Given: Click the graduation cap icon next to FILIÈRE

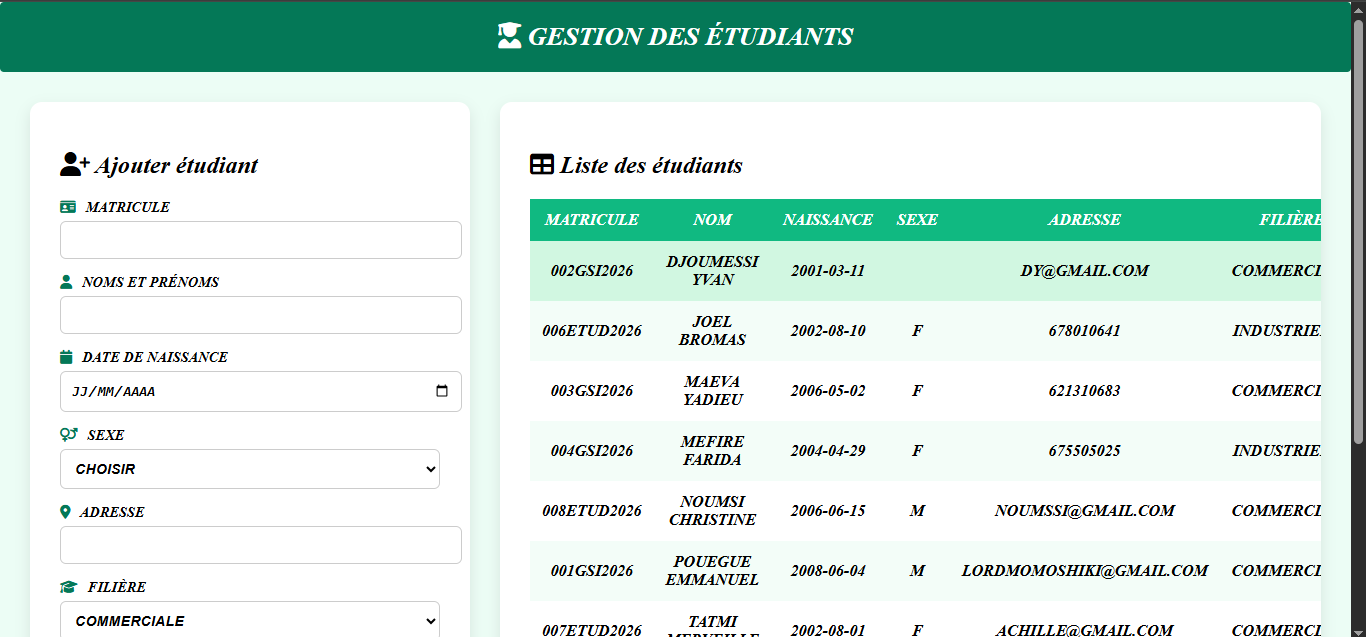Looking at the screenshot, I should click(x=69, y=587).
